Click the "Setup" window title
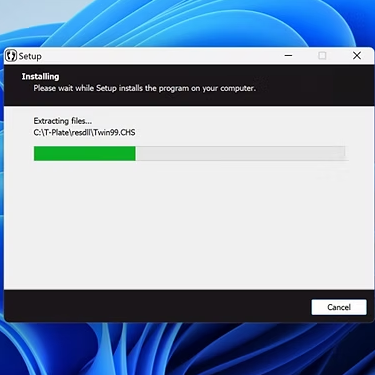This screenshot has width=375, height=375. pos(30,56)
